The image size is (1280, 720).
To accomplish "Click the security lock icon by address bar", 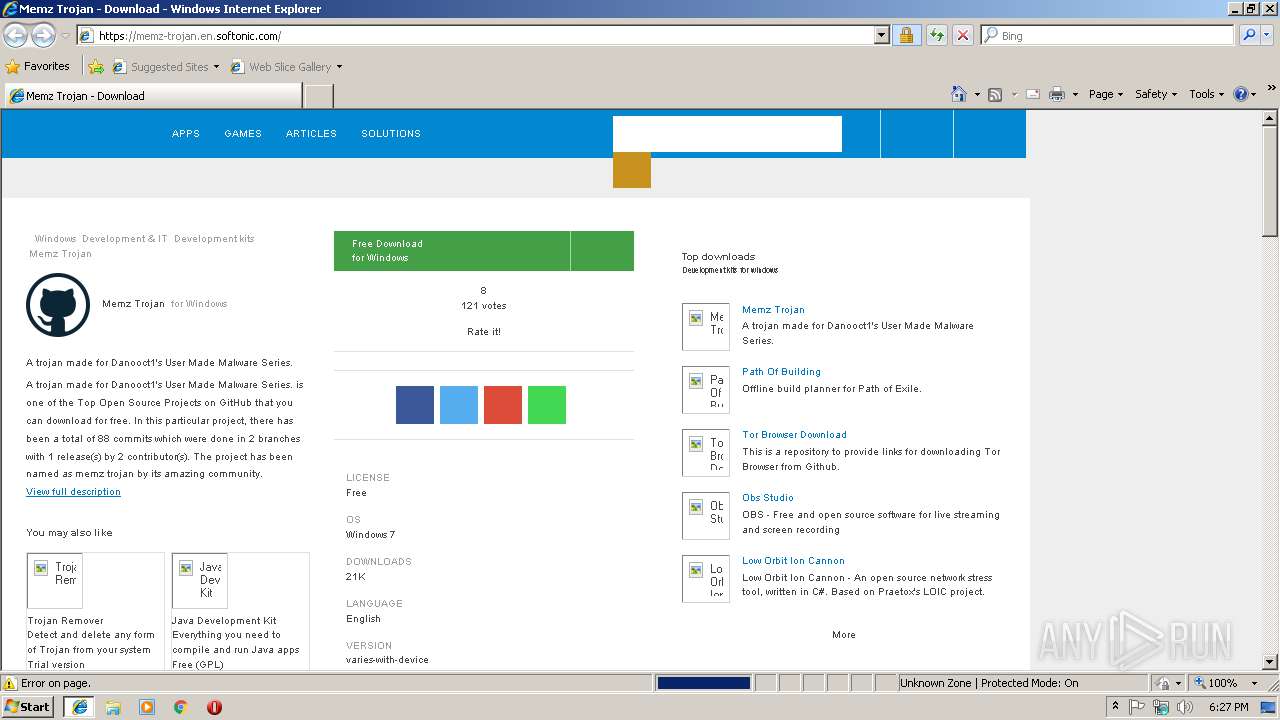I will 906,35.
